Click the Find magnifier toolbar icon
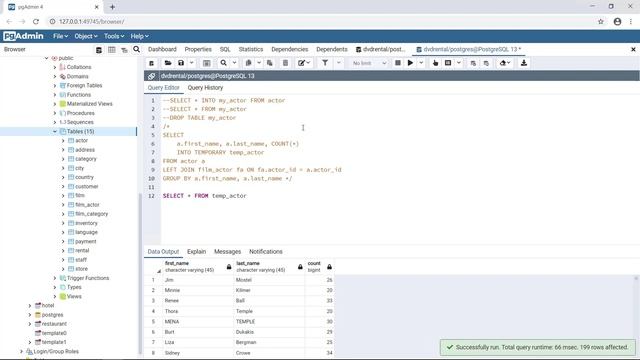Viewport: 640px width, 360px height. tap(224, 63)
